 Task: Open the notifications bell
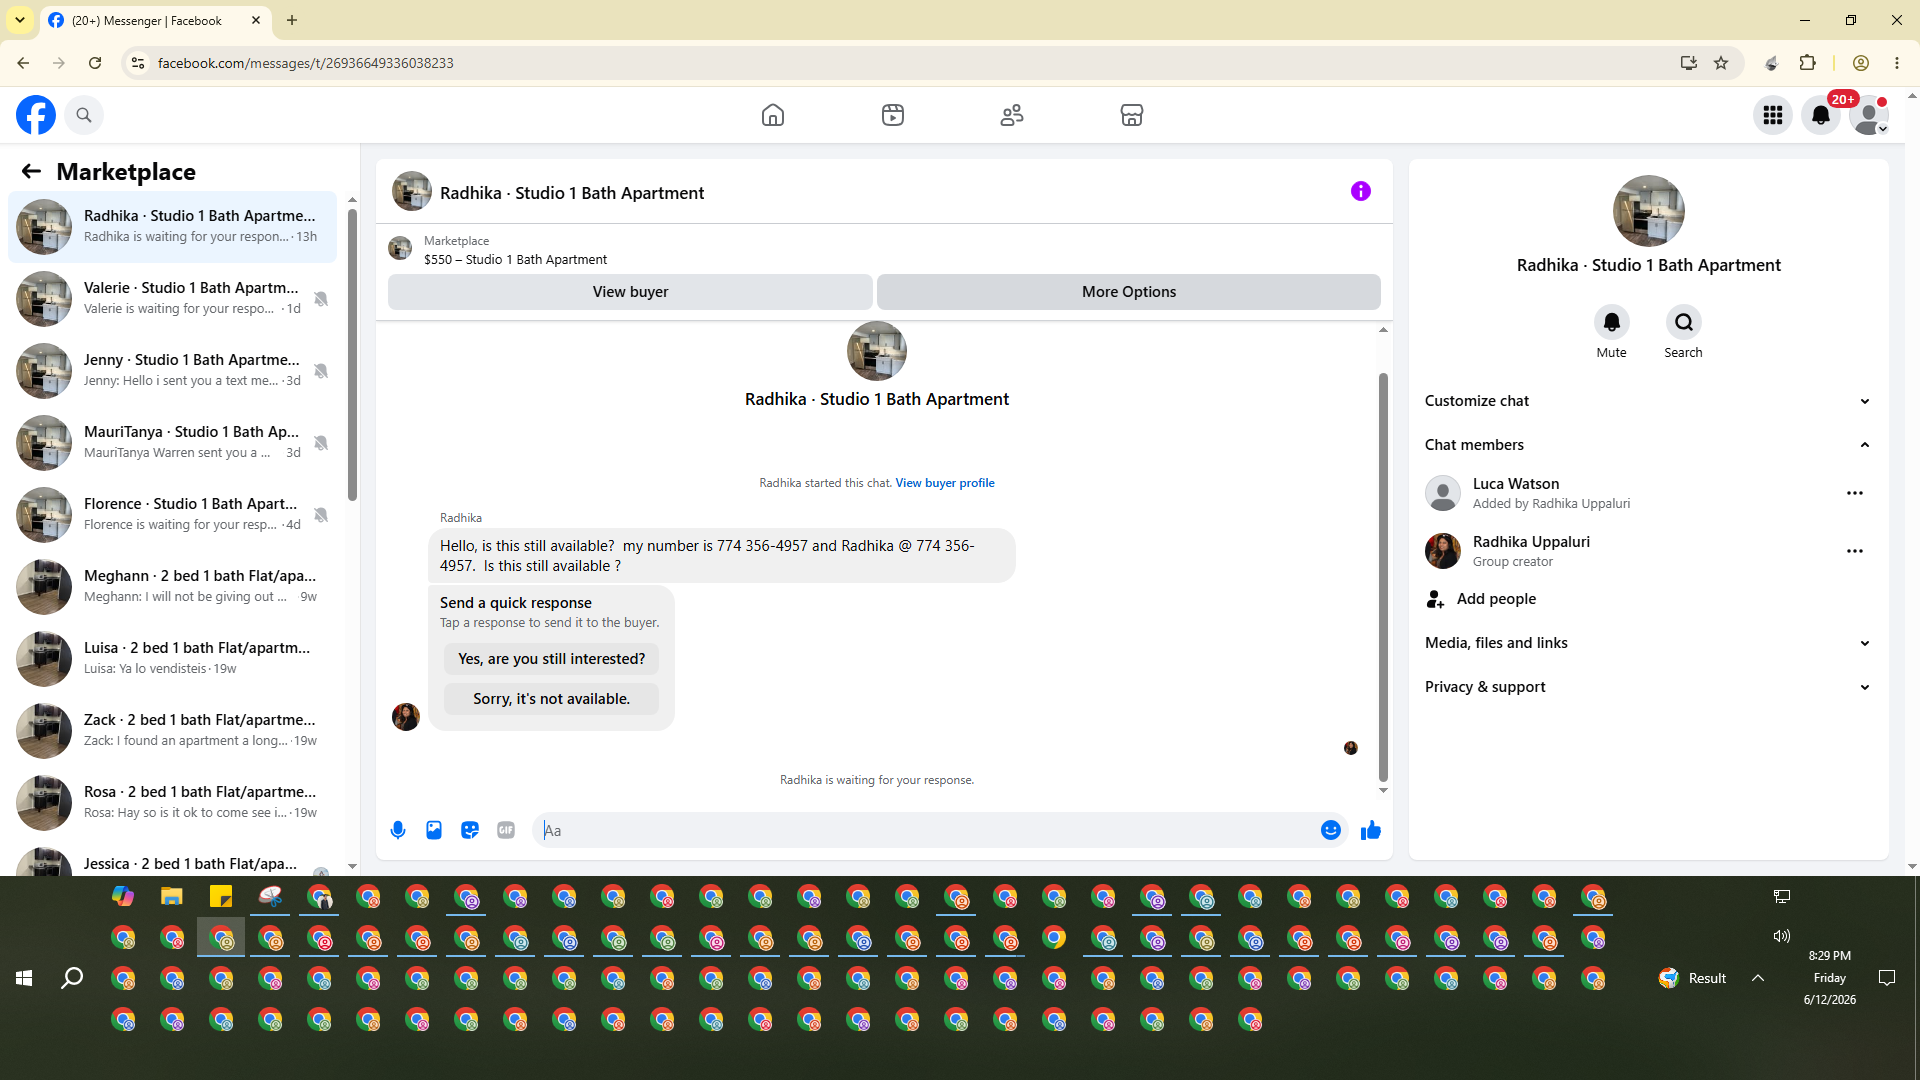(x=1821, y=115)
